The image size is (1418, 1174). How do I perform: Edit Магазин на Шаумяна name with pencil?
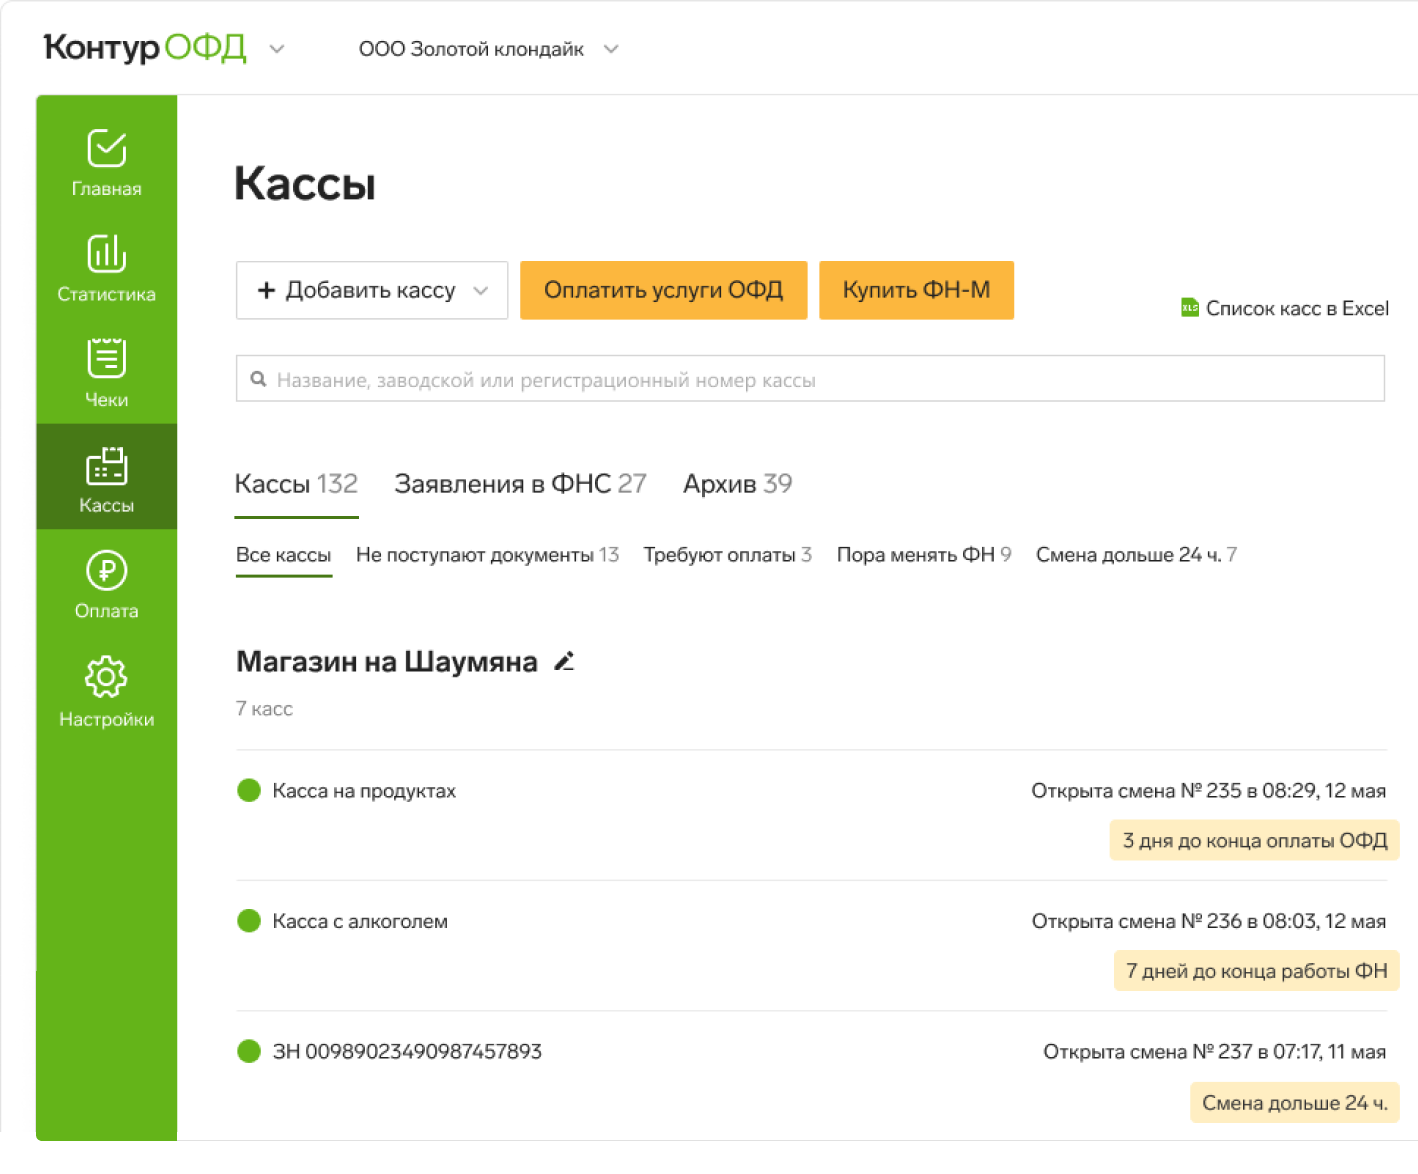point(564,662)
